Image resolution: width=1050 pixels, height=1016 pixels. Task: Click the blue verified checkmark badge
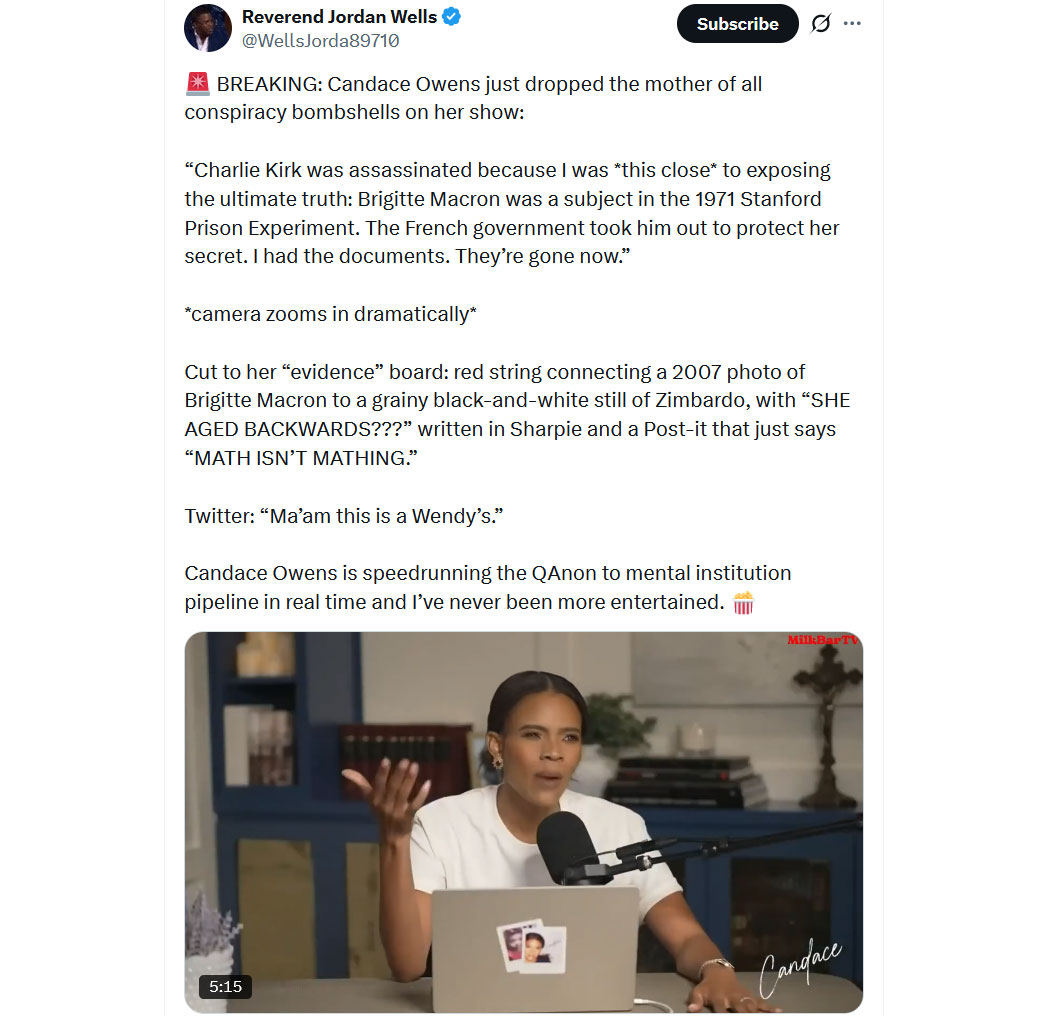[452, 17]
